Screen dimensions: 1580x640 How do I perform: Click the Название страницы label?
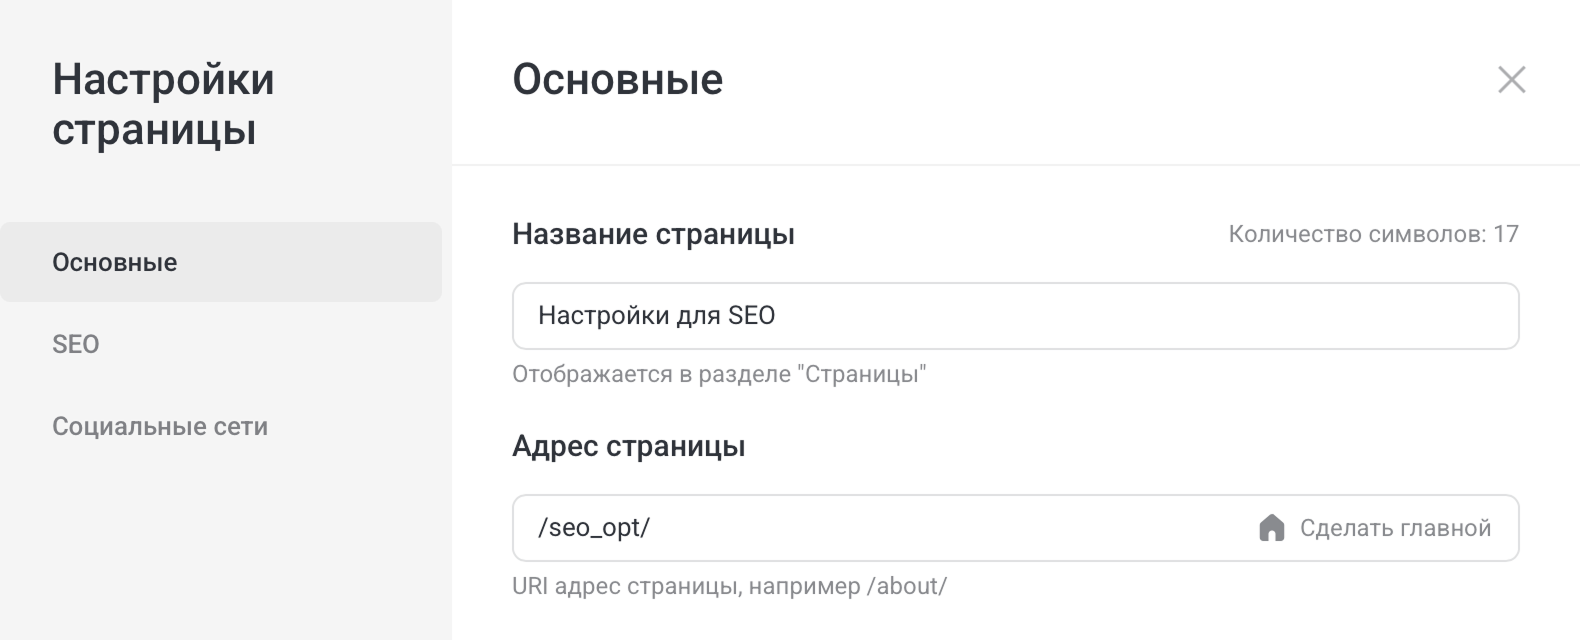pos(653,234)
